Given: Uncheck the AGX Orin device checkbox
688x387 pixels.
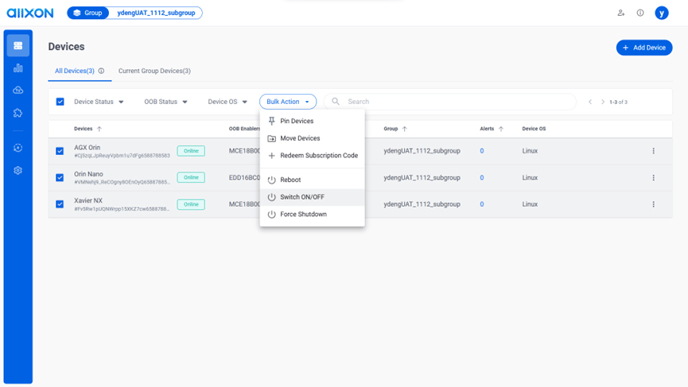Looking at the screenshot, I should (x=60, y=151).
